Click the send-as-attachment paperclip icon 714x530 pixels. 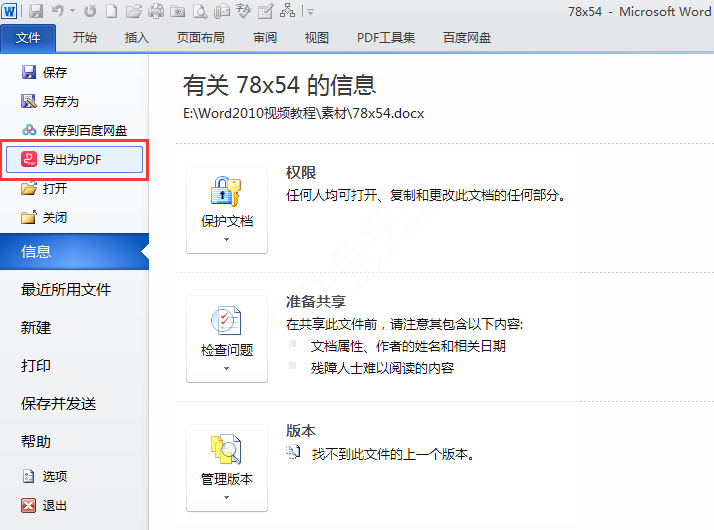[222, 11]
